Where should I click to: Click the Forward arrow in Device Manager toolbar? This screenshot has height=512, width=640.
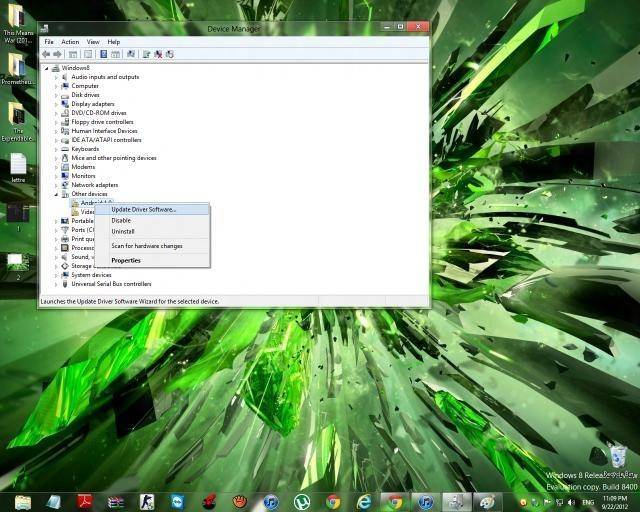[x=58, y=54]
